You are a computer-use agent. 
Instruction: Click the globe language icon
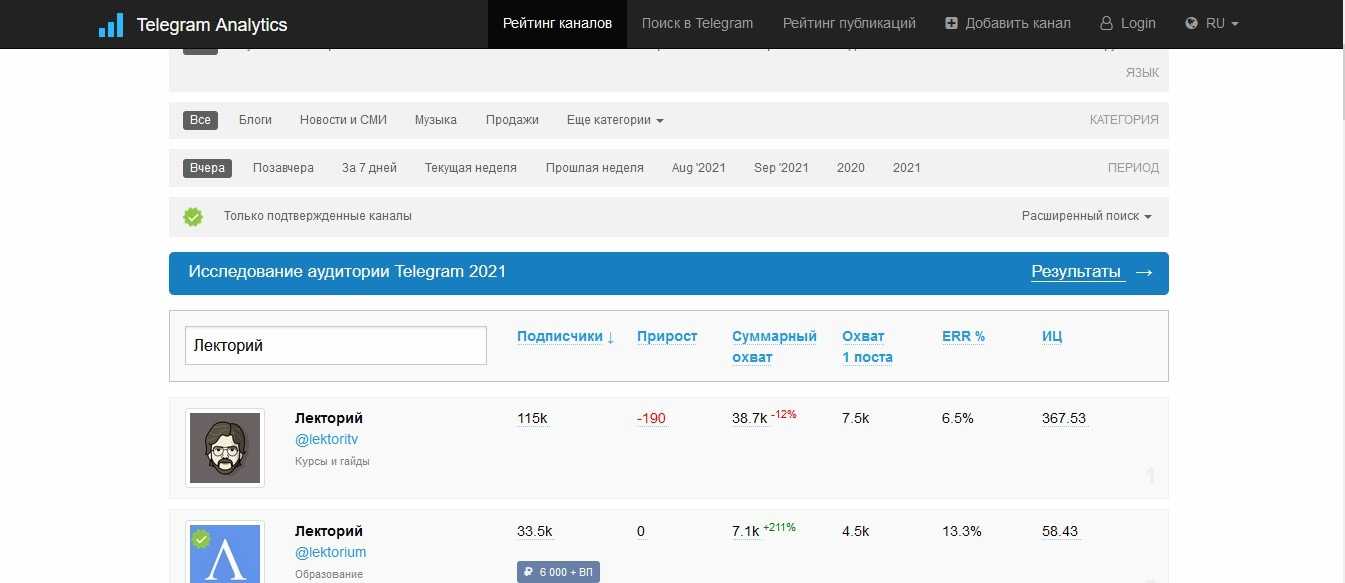pyautogui.click(x=1191, y=23)
